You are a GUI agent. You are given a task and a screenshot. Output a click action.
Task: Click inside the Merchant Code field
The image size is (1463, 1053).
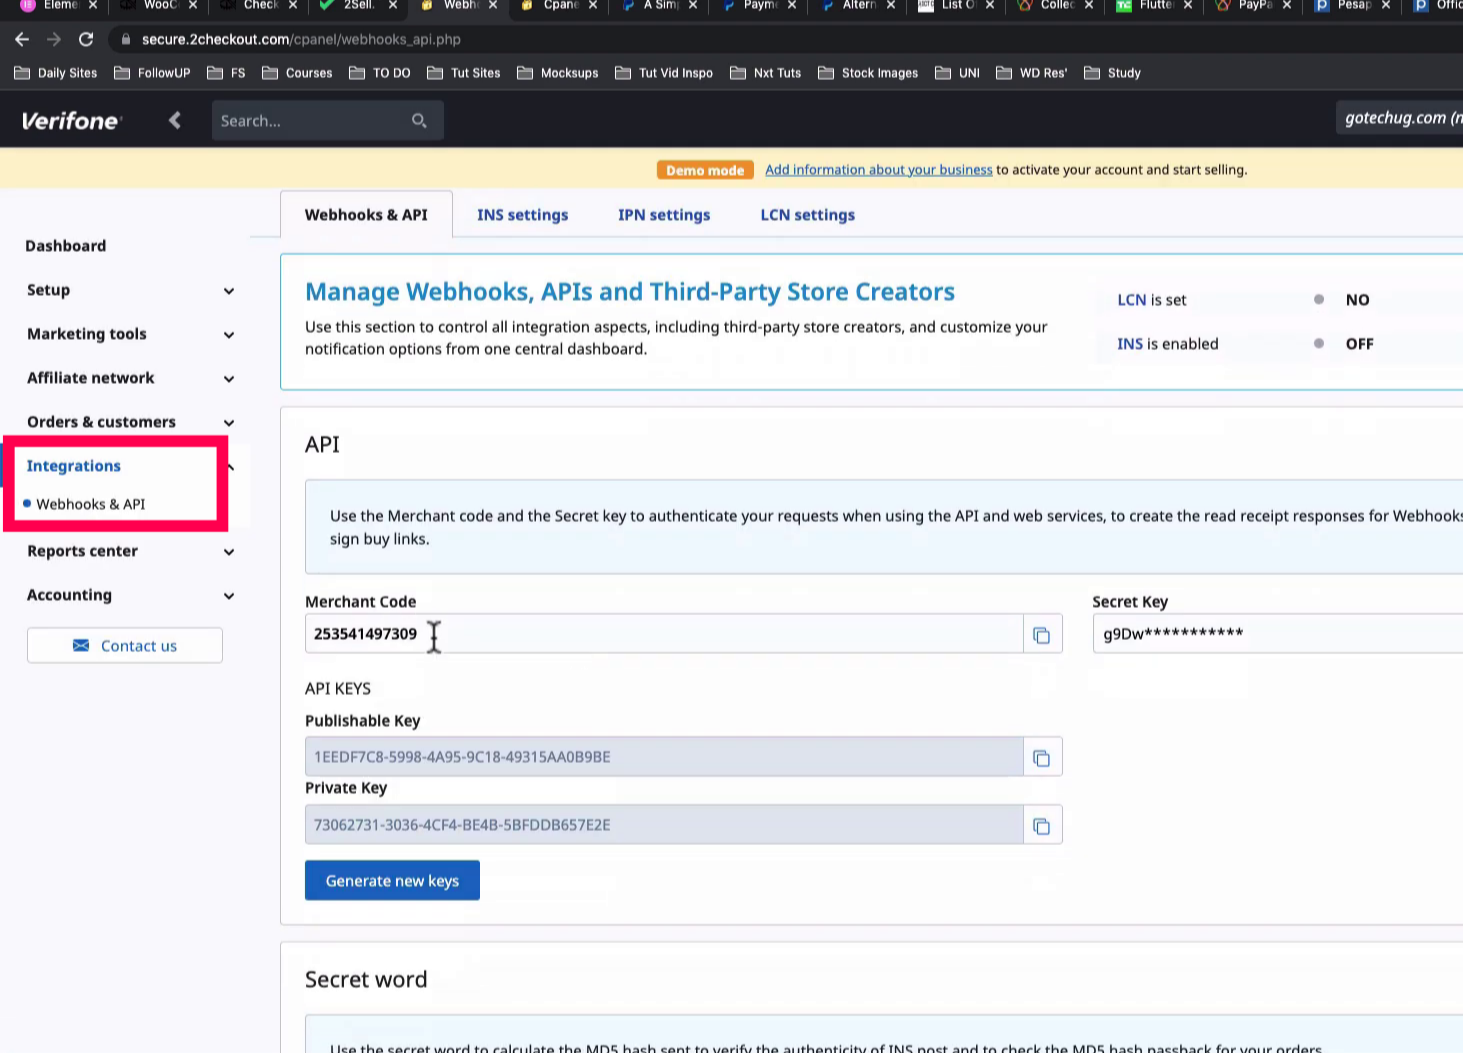[x=664, y=634]
